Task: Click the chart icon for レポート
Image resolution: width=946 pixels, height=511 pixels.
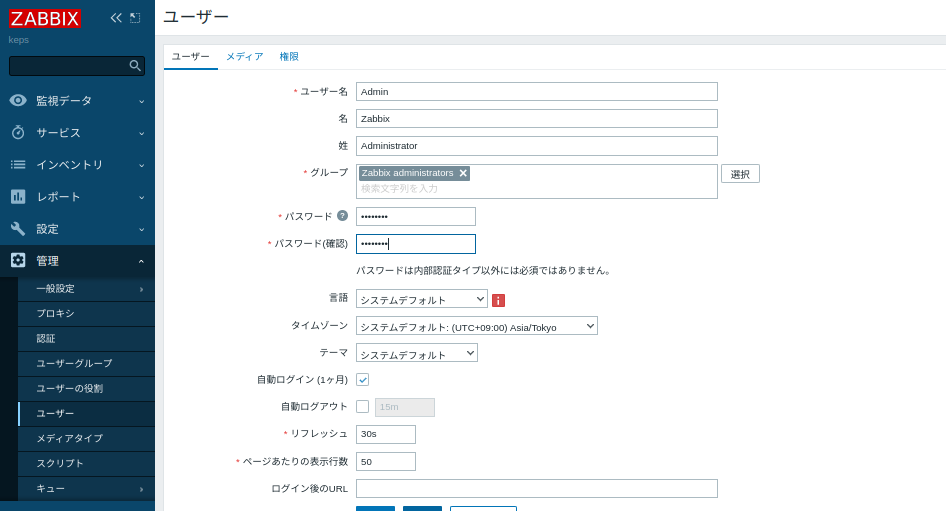Action: coord(18,196)
